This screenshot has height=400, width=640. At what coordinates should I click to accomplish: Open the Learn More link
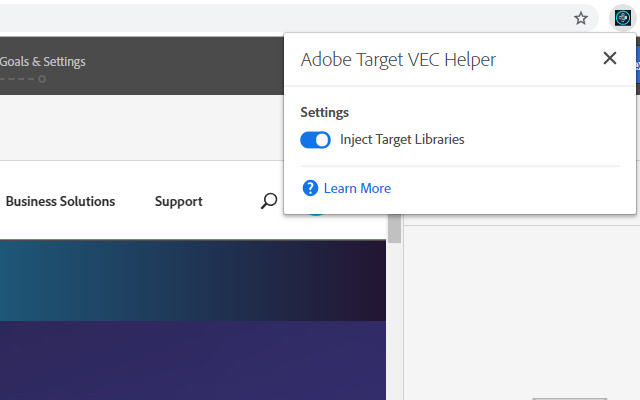tap(357, 188)
